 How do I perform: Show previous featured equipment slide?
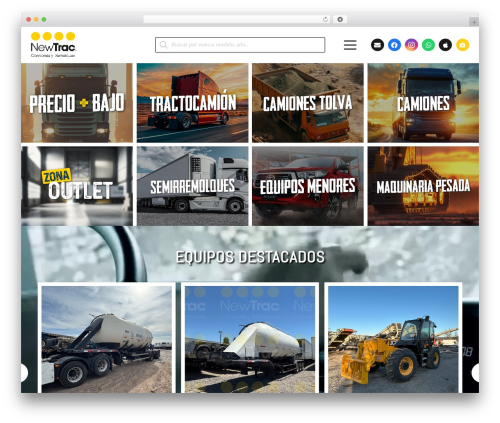[24, 373]
